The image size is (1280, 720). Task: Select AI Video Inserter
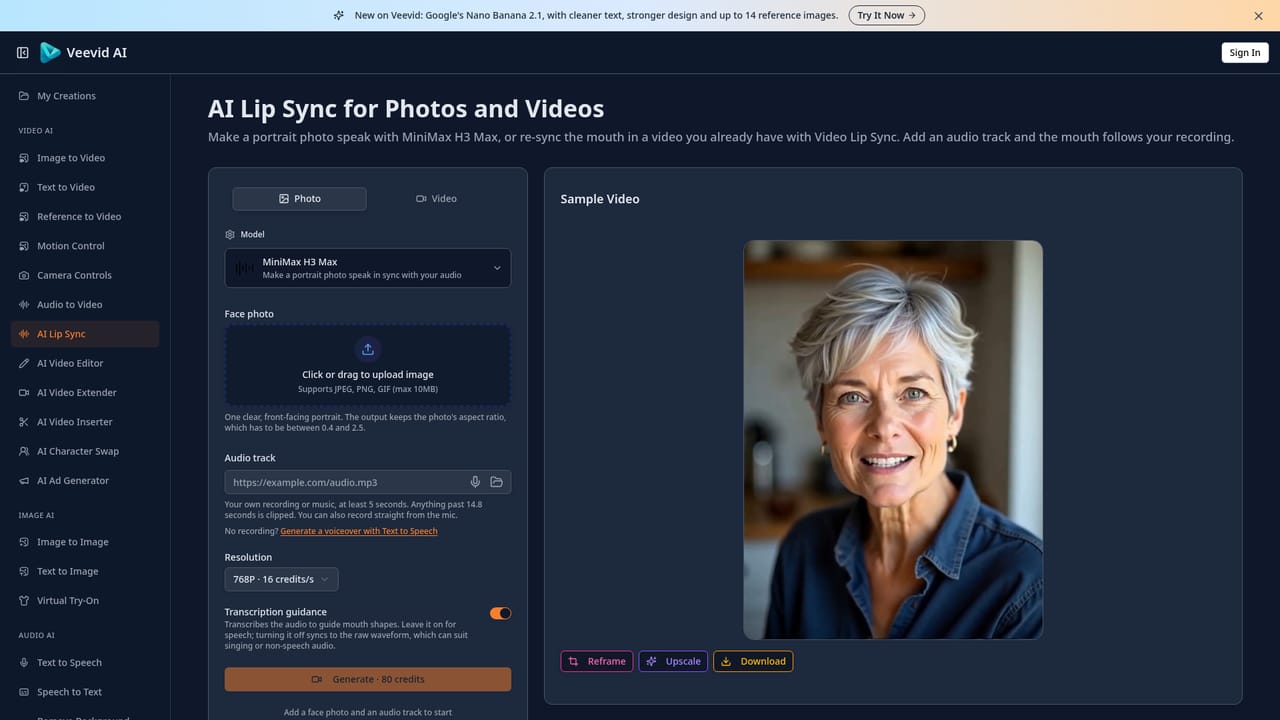tap(85, 422)
